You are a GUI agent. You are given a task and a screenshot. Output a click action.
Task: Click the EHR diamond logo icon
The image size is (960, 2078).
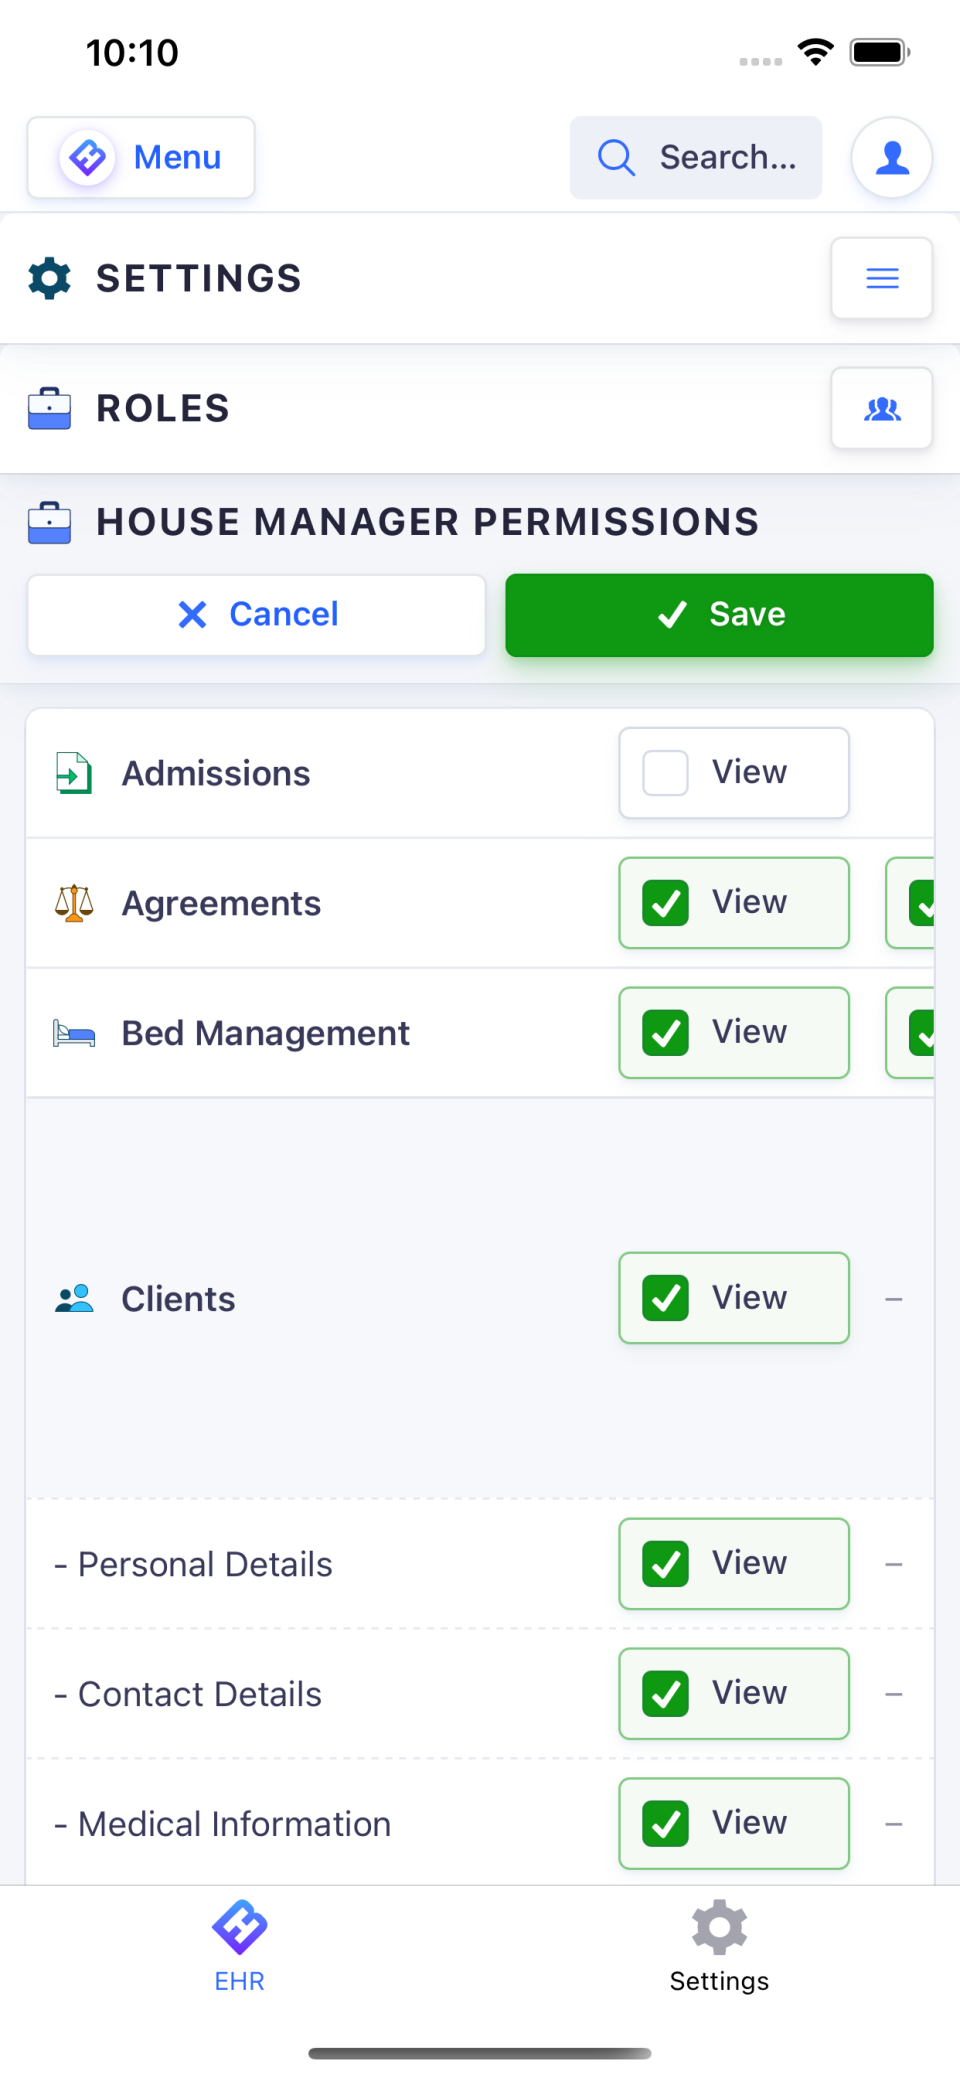239,1926
